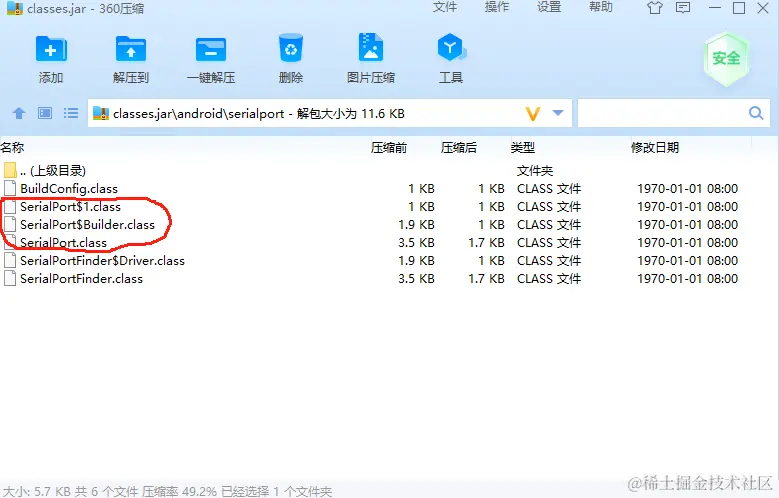
Task: Click the status bar size summary text
Action: 168,492
